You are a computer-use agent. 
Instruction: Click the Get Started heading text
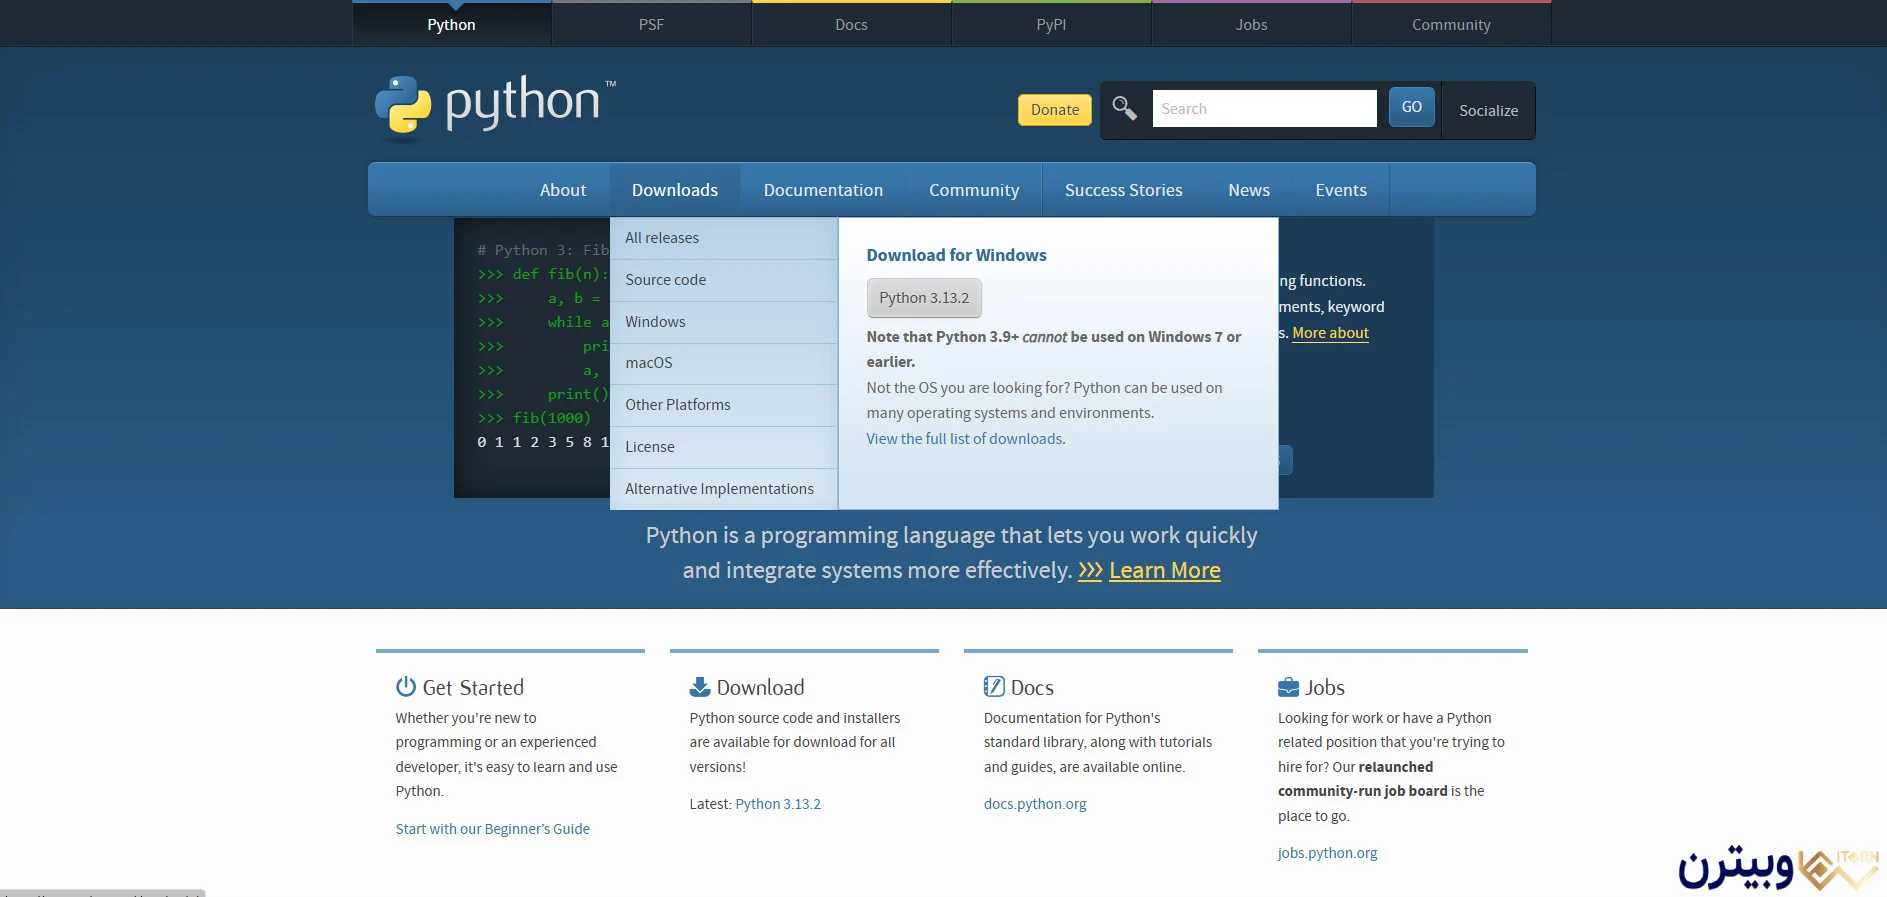click(473, 687)
